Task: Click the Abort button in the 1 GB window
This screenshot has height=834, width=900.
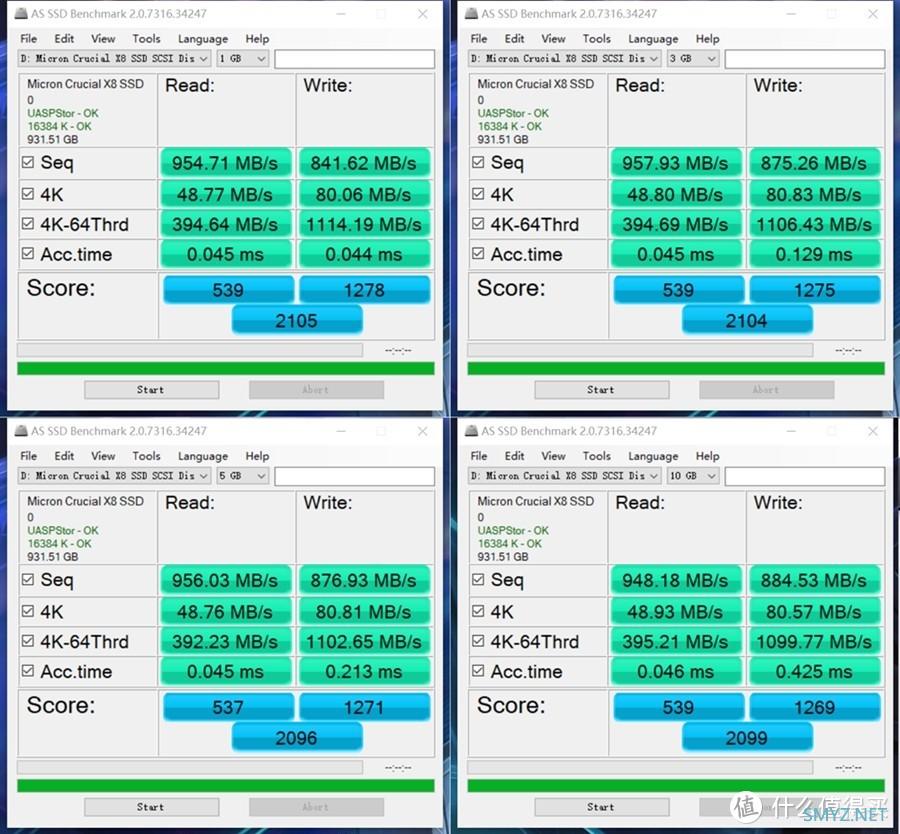Action: click(316, 390)
